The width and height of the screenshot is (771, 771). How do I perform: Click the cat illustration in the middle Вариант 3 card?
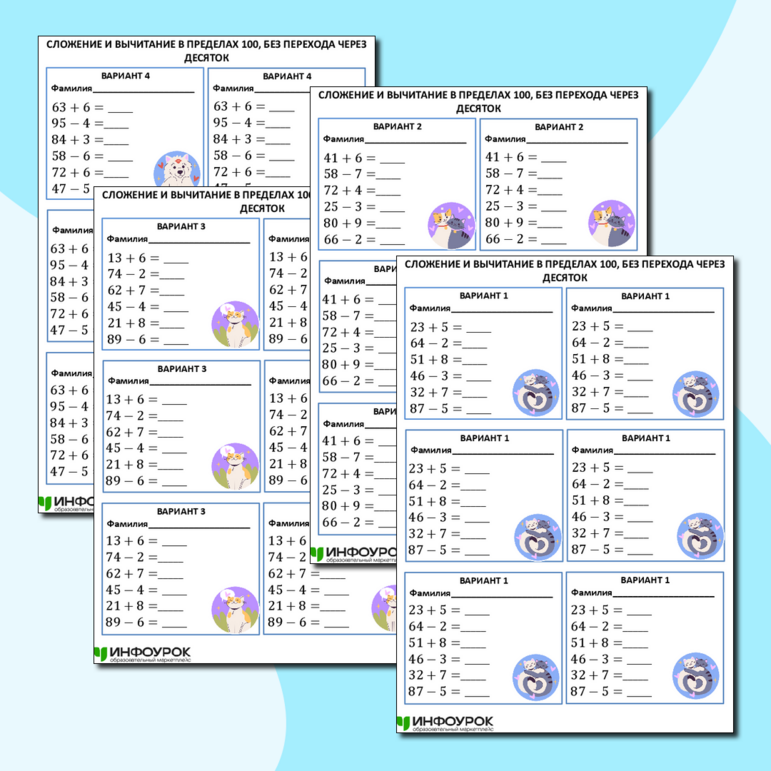[235, 466]
